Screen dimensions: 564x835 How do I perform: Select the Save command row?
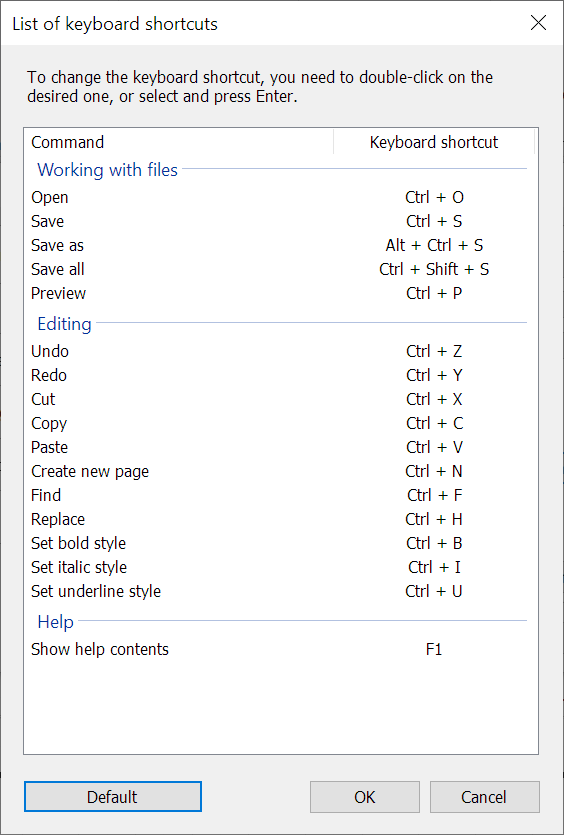pyautogui.click(x=281, y=221)
